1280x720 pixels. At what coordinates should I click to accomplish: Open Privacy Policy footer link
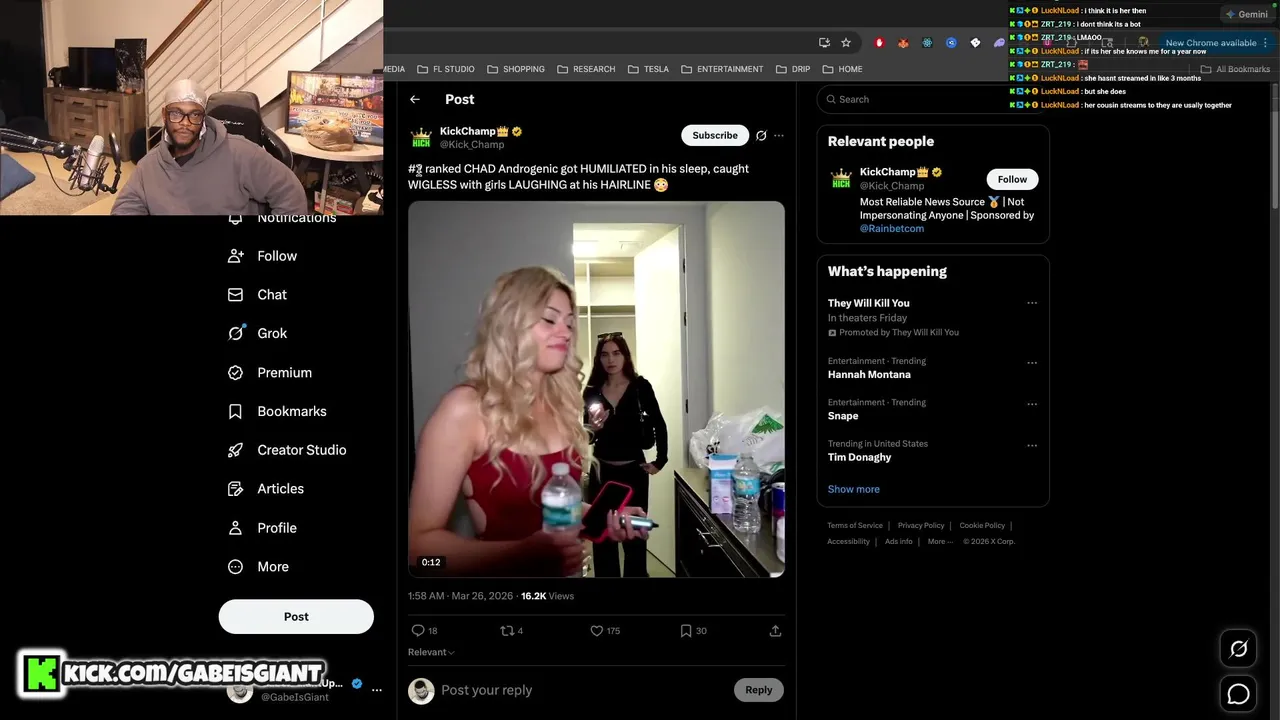pyautogui.click(x=921, y=525)
